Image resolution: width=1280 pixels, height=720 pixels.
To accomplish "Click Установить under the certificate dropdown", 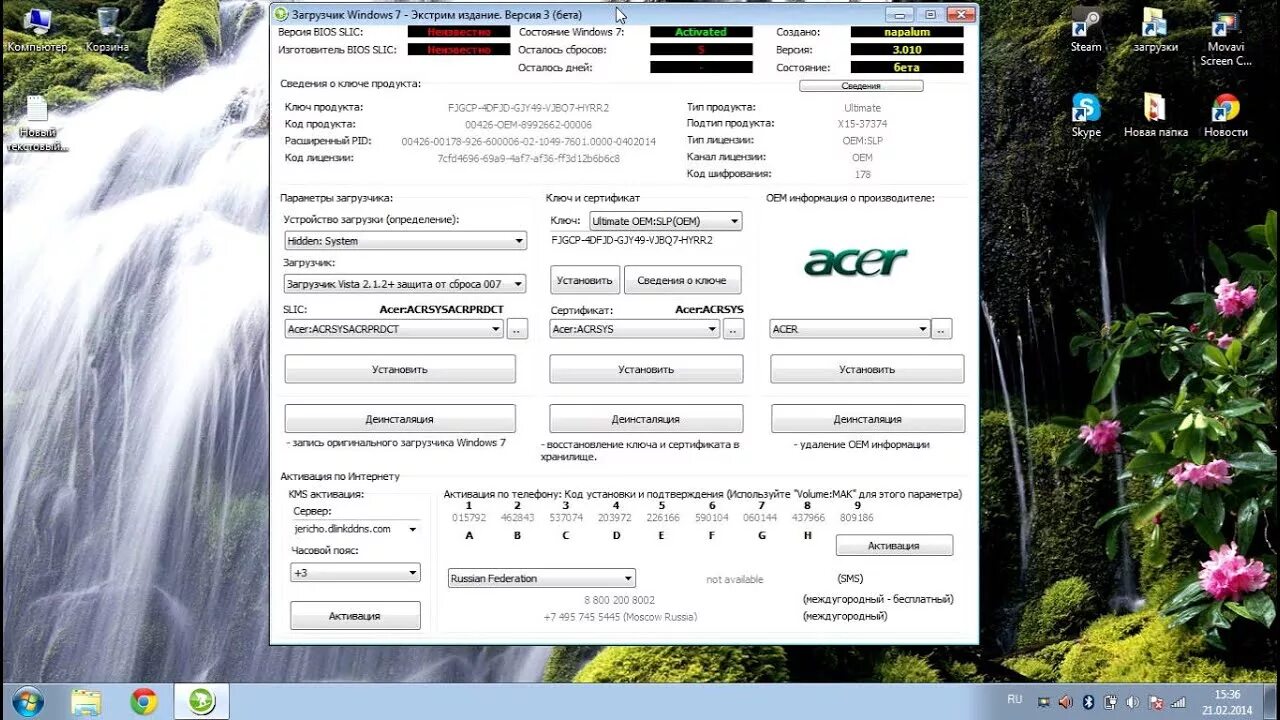I will [646, 369].
